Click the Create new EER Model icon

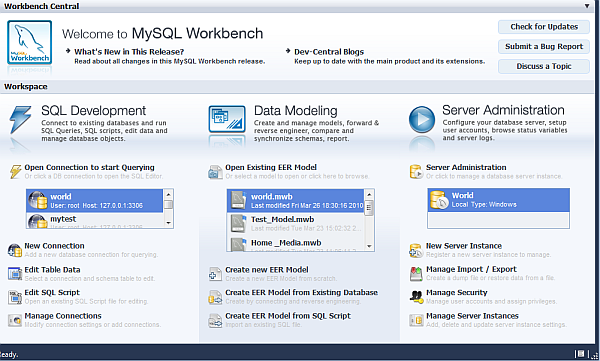(x=215, y=274)
